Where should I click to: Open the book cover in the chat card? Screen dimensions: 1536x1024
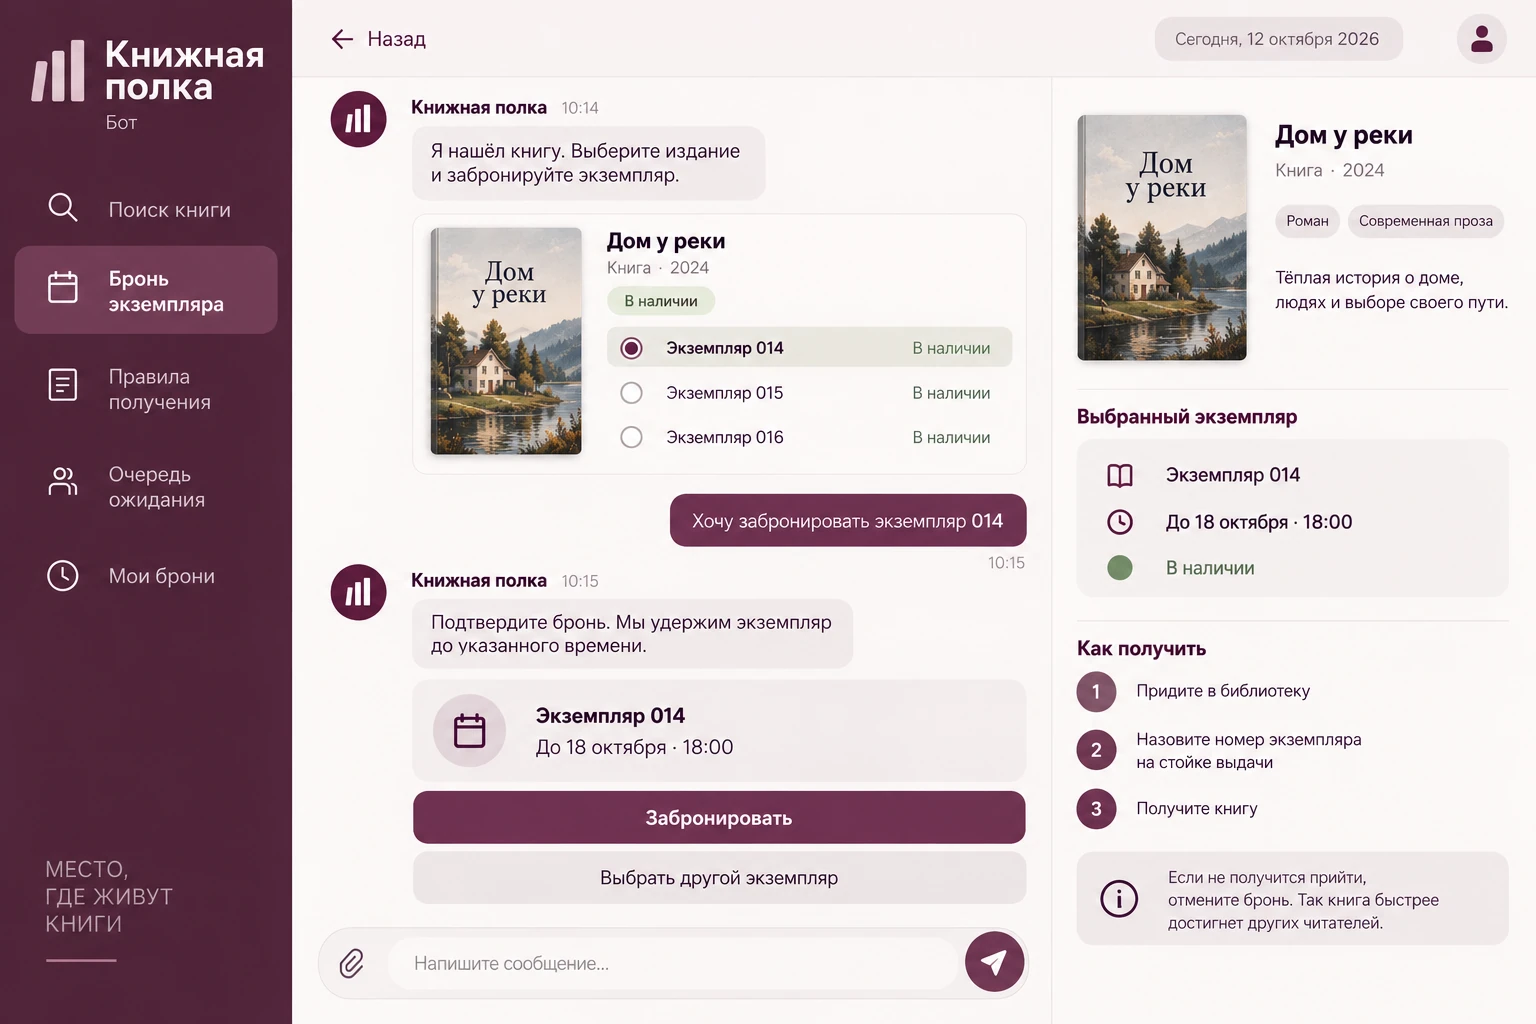(x=506, y=341)
